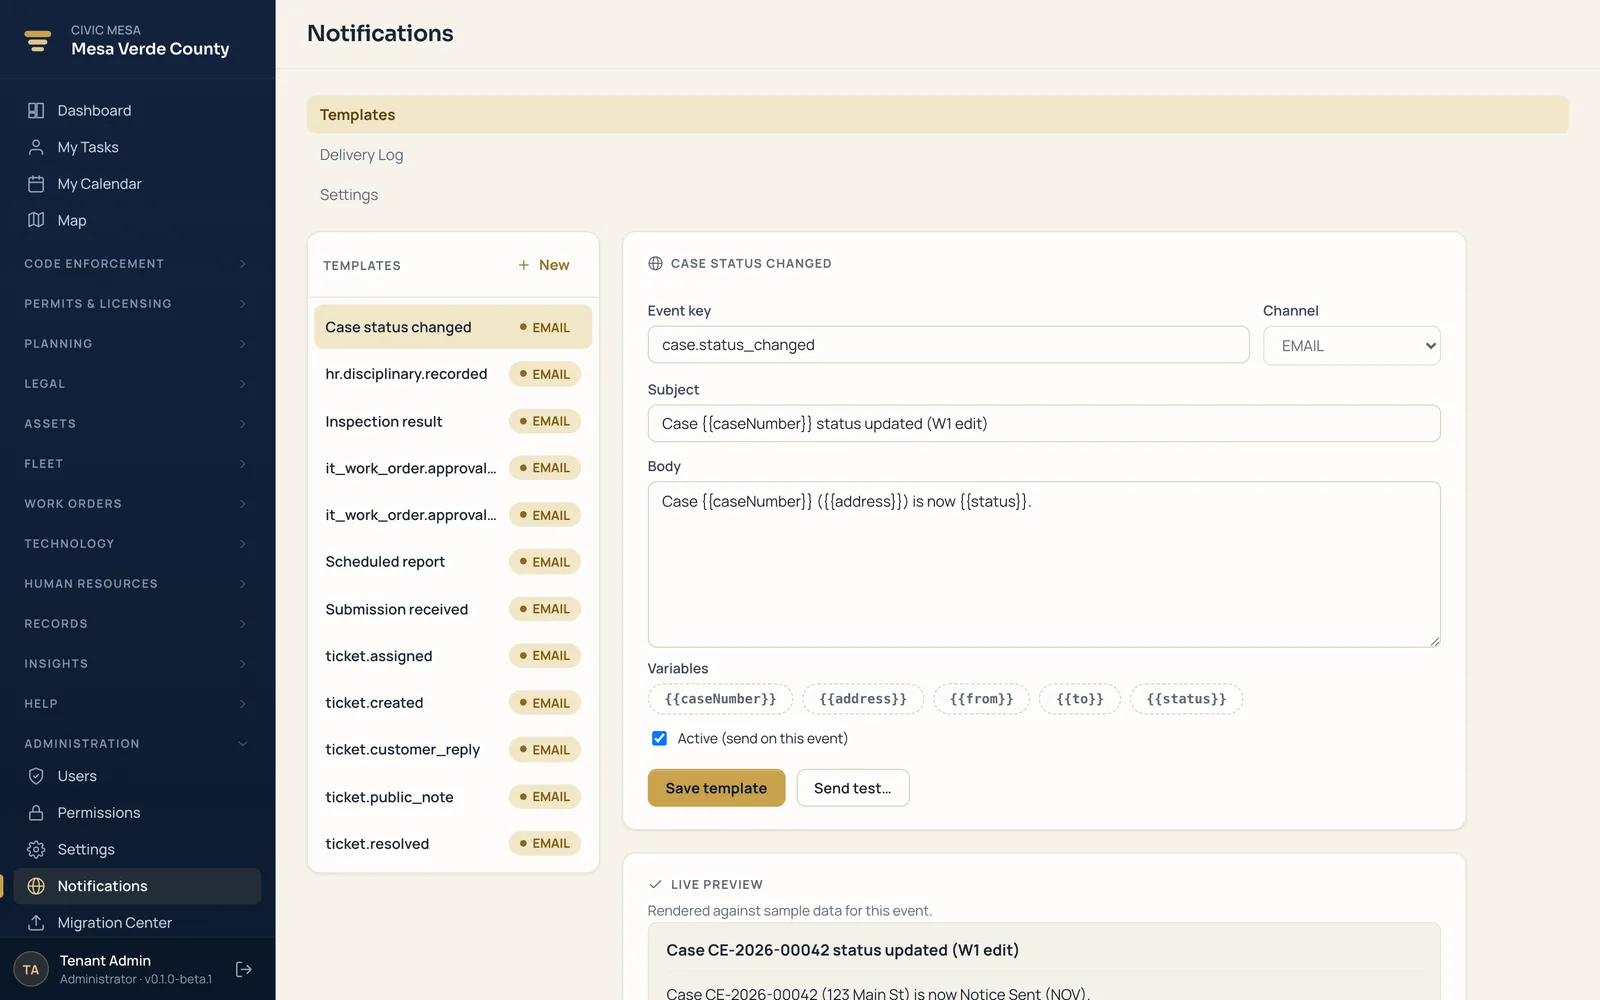This screenshot has height=1000, width=1600.
Task: Click inside the Body text area
Action: [x=1044, y=565]
